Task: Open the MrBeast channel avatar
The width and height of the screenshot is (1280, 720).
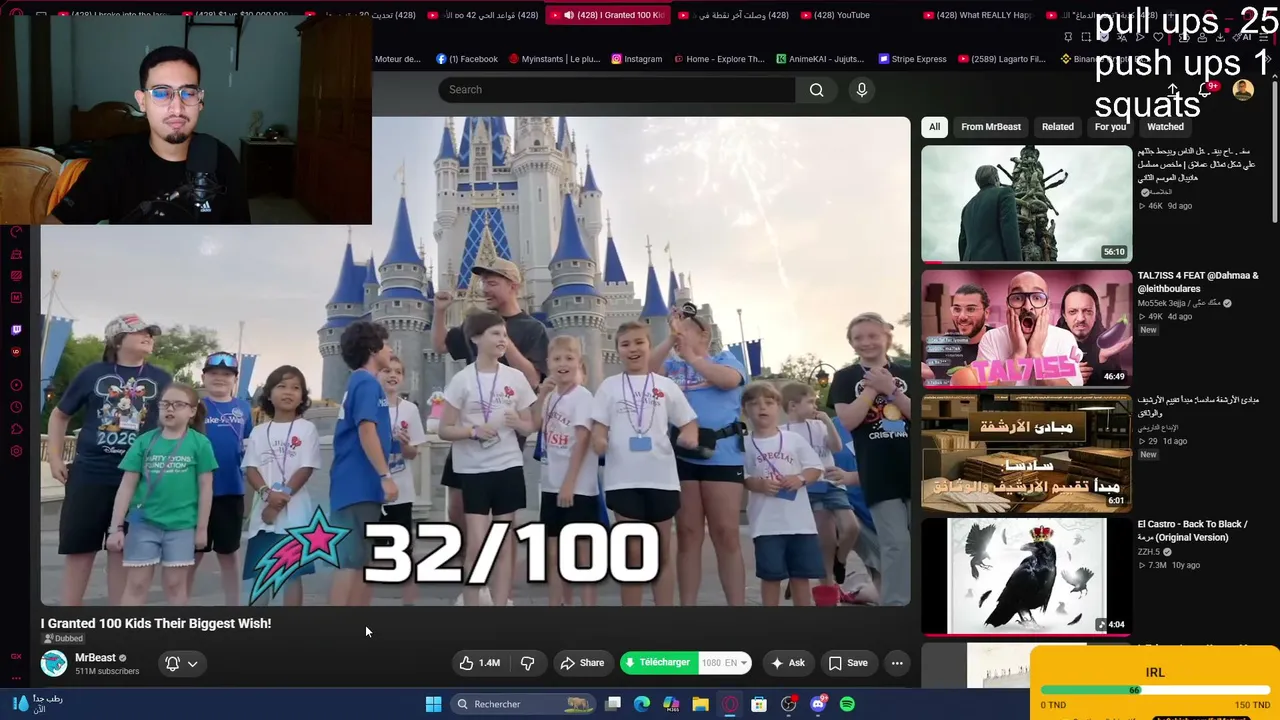Action: 54,663
